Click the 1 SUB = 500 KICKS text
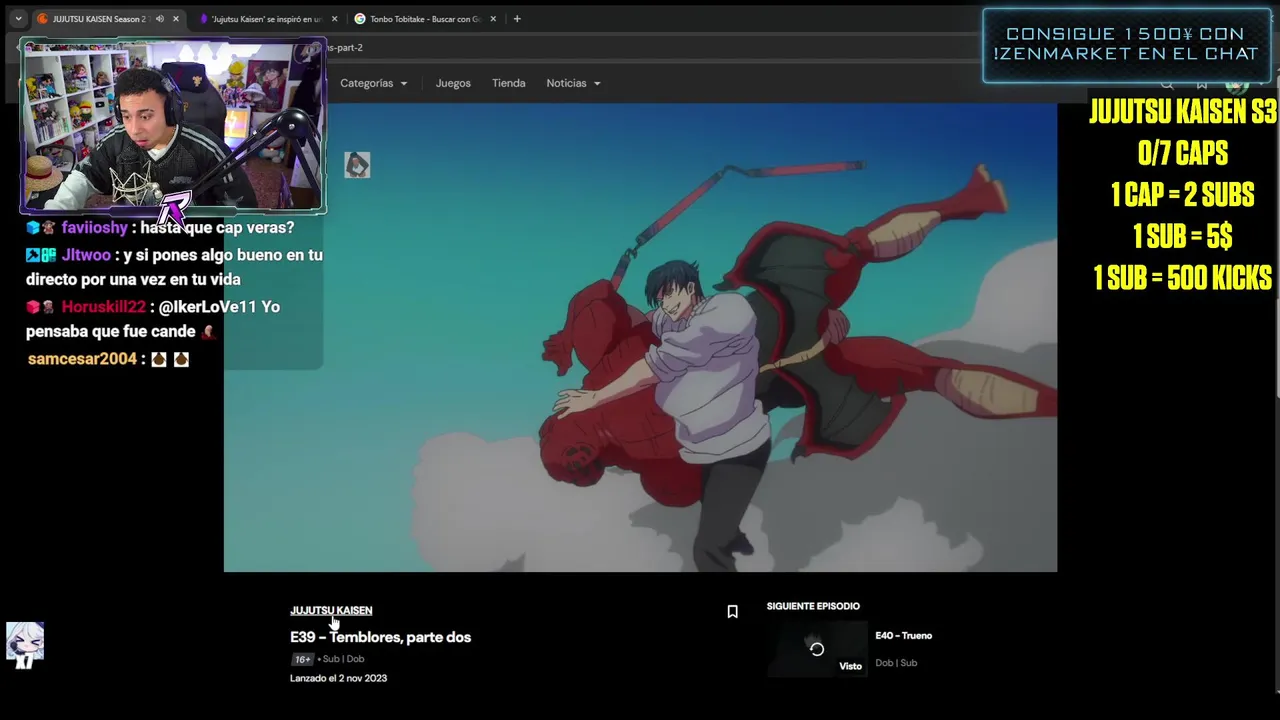 coord(1182,277)
